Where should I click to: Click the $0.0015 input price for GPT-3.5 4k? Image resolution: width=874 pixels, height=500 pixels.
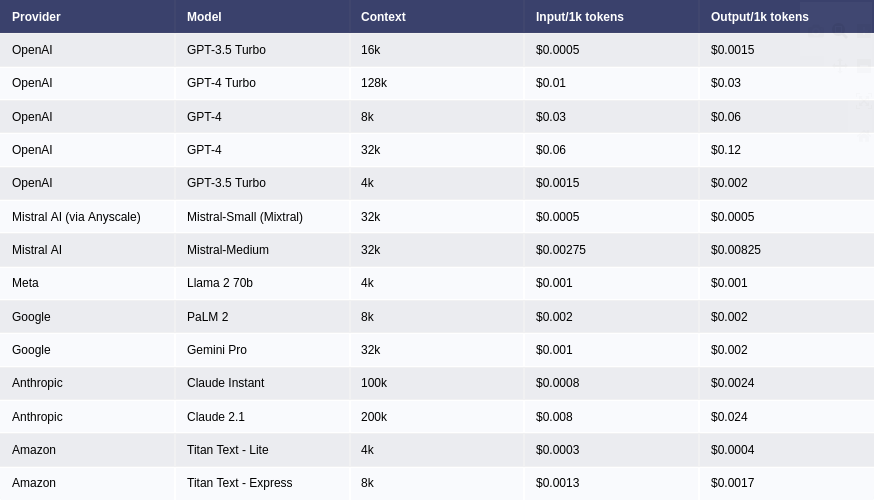pyautogui.click(x=557, y=183)
